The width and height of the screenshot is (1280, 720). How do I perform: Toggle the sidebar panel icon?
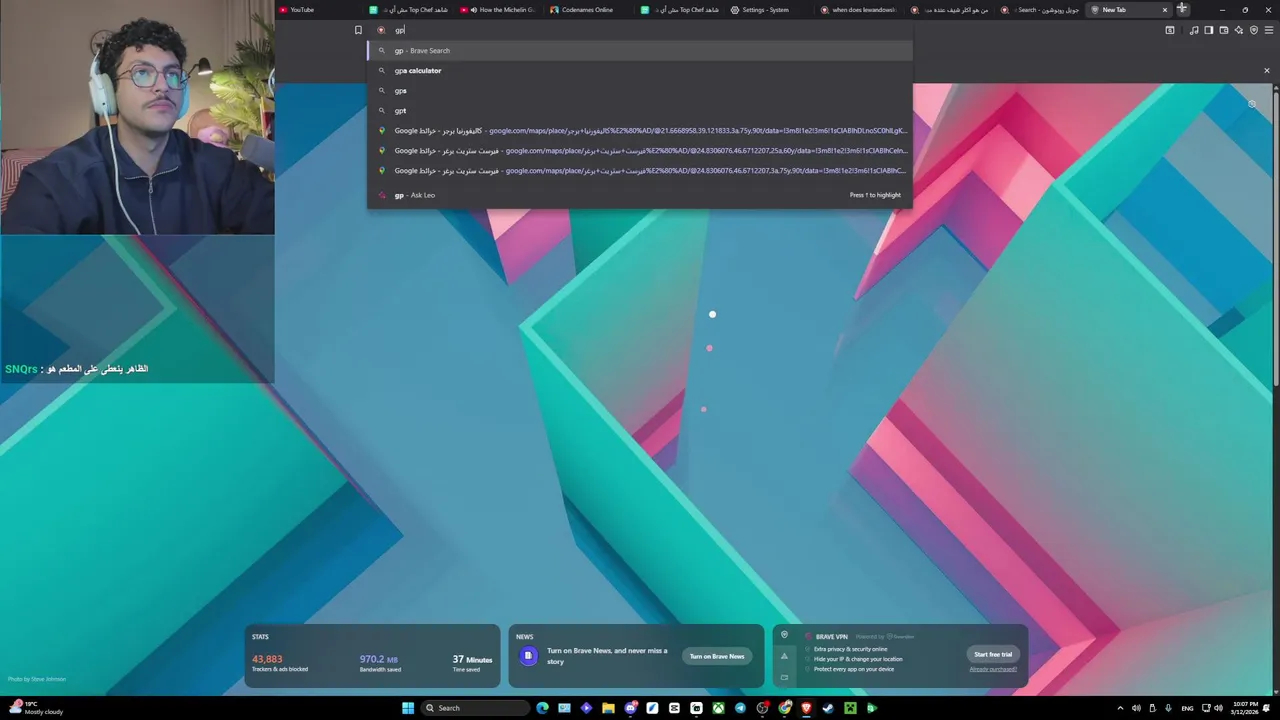pos(1209,30)
